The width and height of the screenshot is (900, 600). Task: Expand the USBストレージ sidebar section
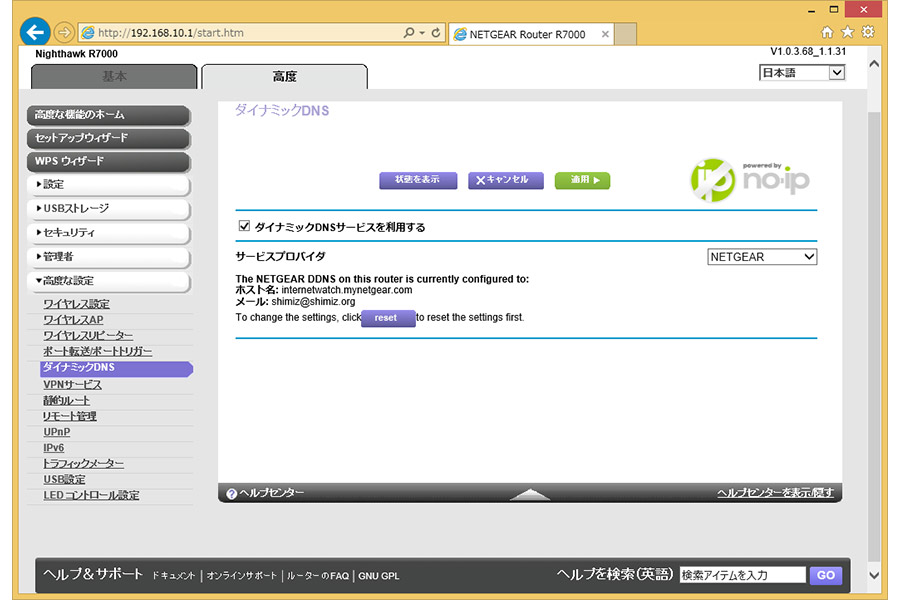click(x=108, y=209)
